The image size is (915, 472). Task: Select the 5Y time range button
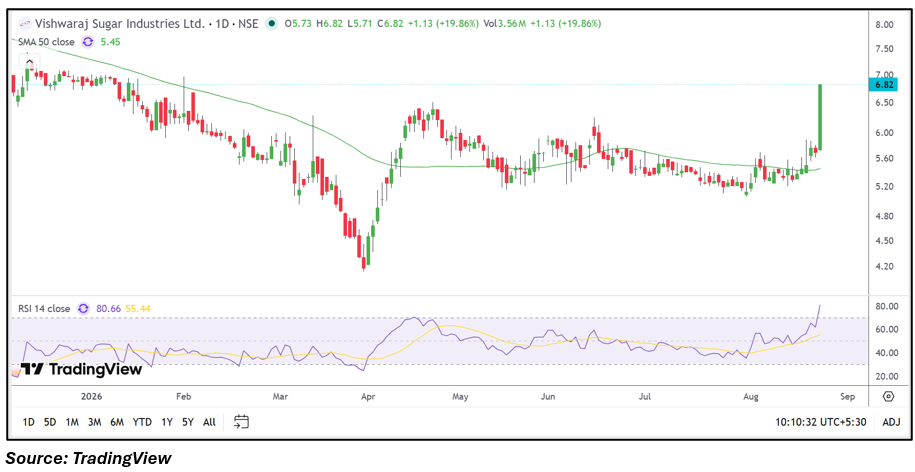click(x=187, y=422)
